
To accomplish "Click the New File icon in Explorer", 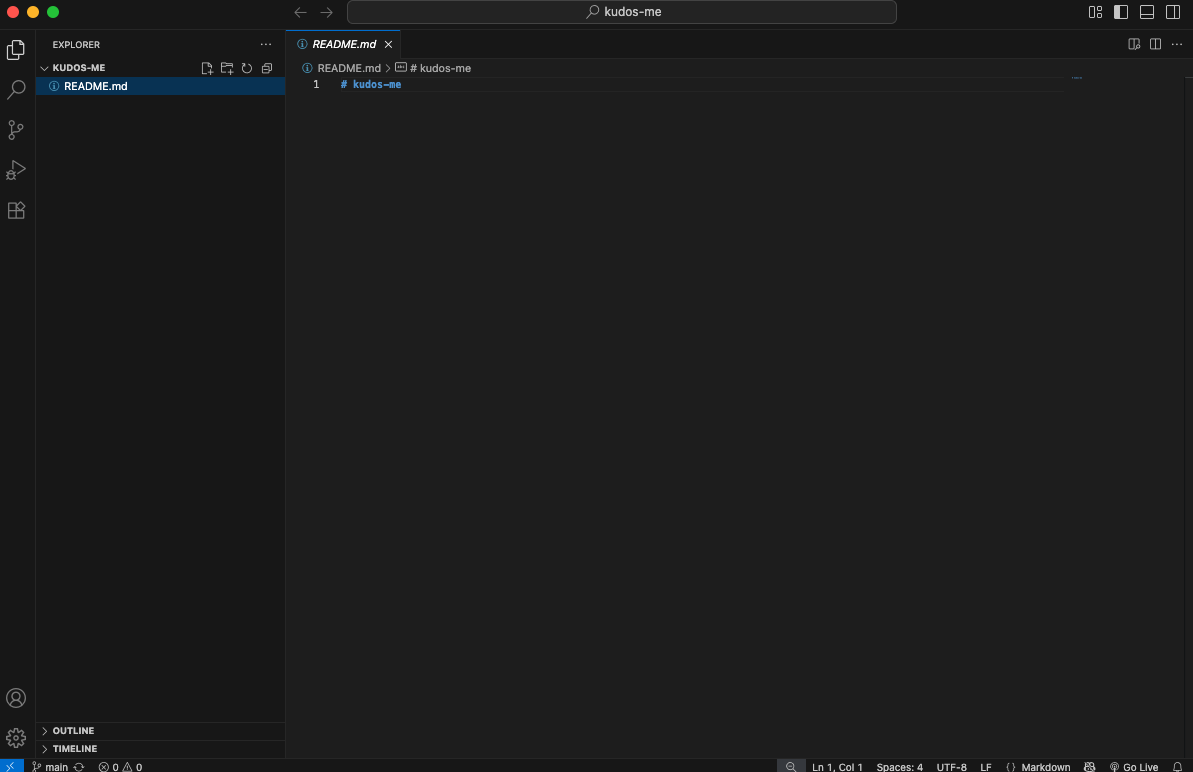I will pyautogui.click(x=207, y=68).
